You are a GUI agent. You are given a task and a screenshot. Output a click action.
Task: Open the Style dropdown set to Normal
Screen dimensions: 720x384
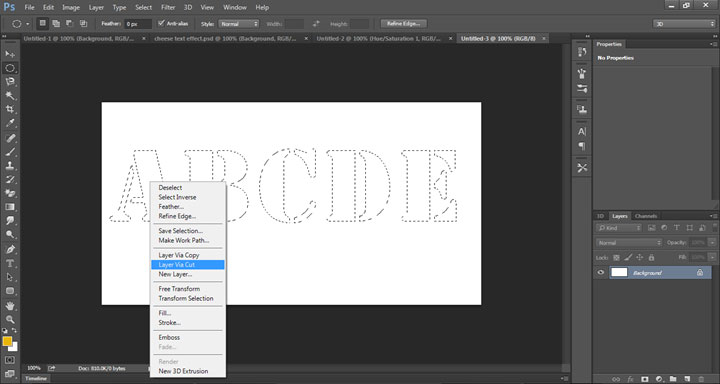coord(238,23)
